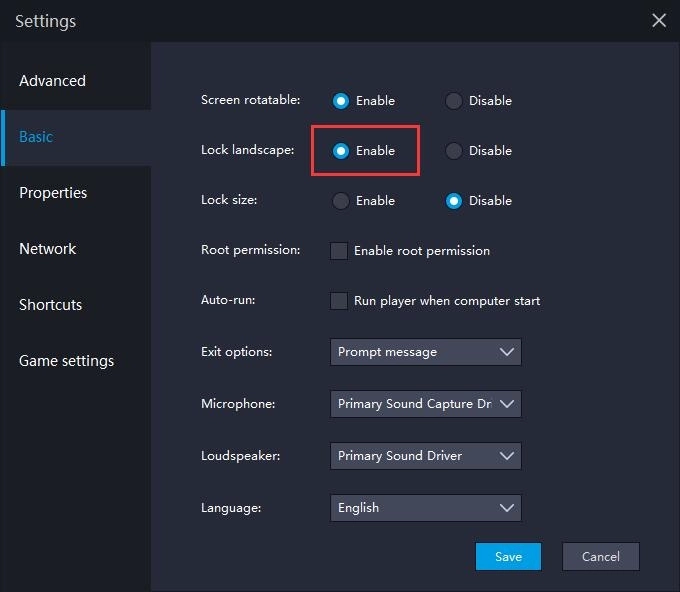Tick Run player when computer start
Screen dimensions: 680x592
click(339, 301)
